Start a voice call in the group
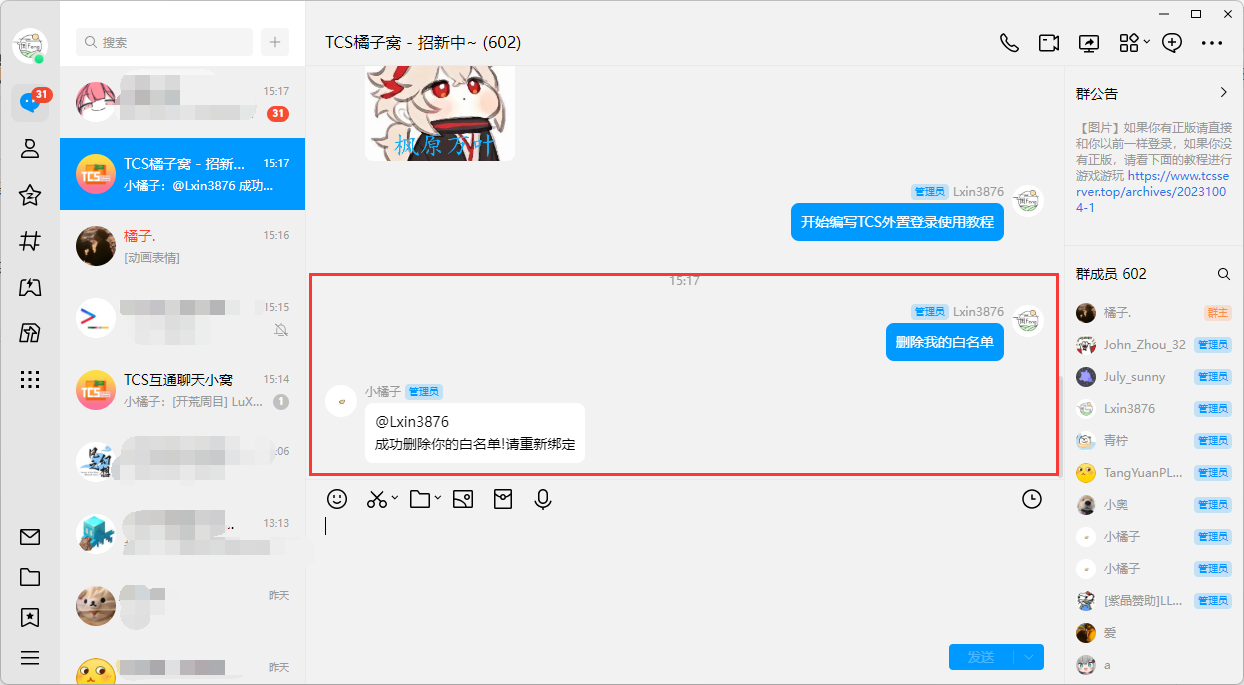Viewport: 1244px width, 685px height. [x=1009, y=43]
